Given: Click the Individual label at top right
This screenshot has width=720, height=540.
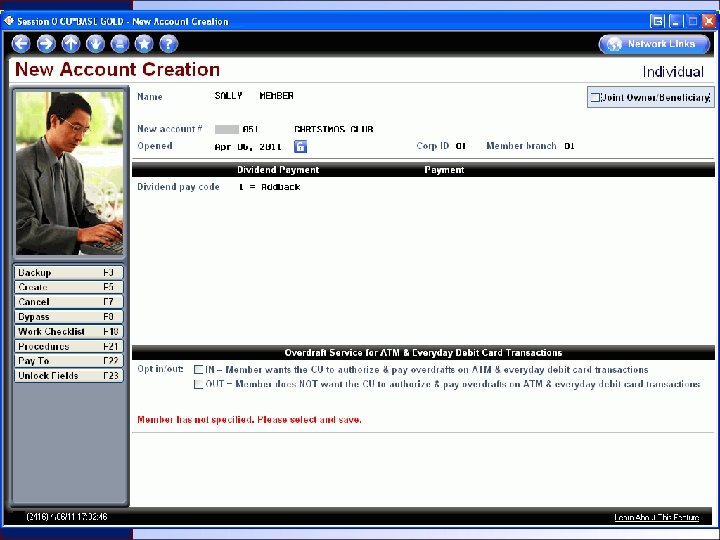Looking at the screenshot, I should coord(673,72).
